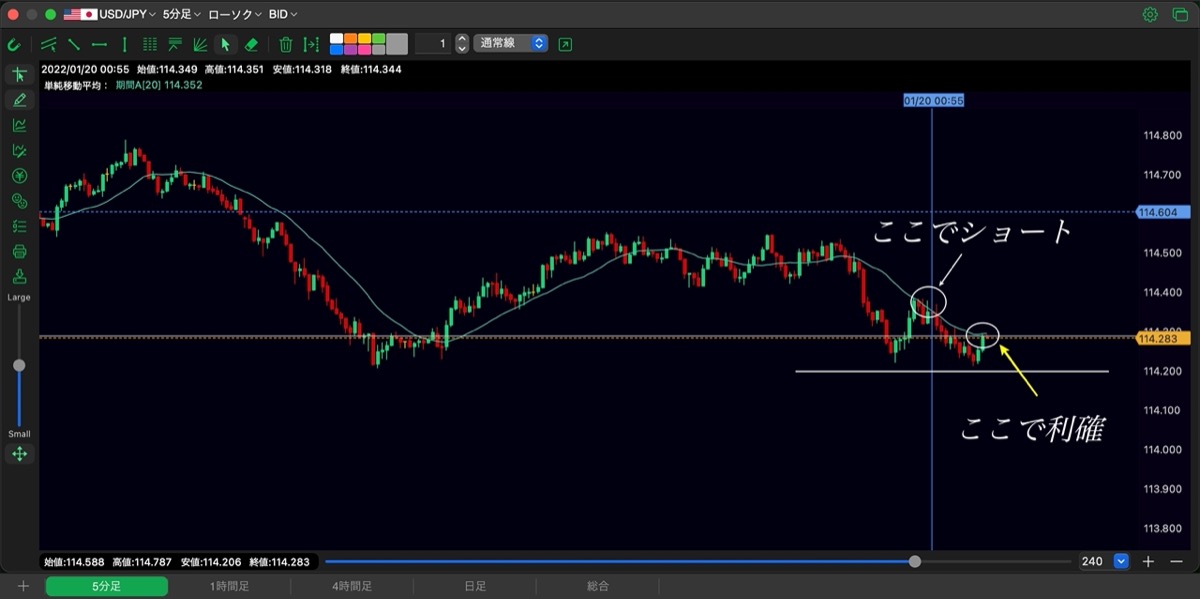Select the trend line drawing tool

74,44
